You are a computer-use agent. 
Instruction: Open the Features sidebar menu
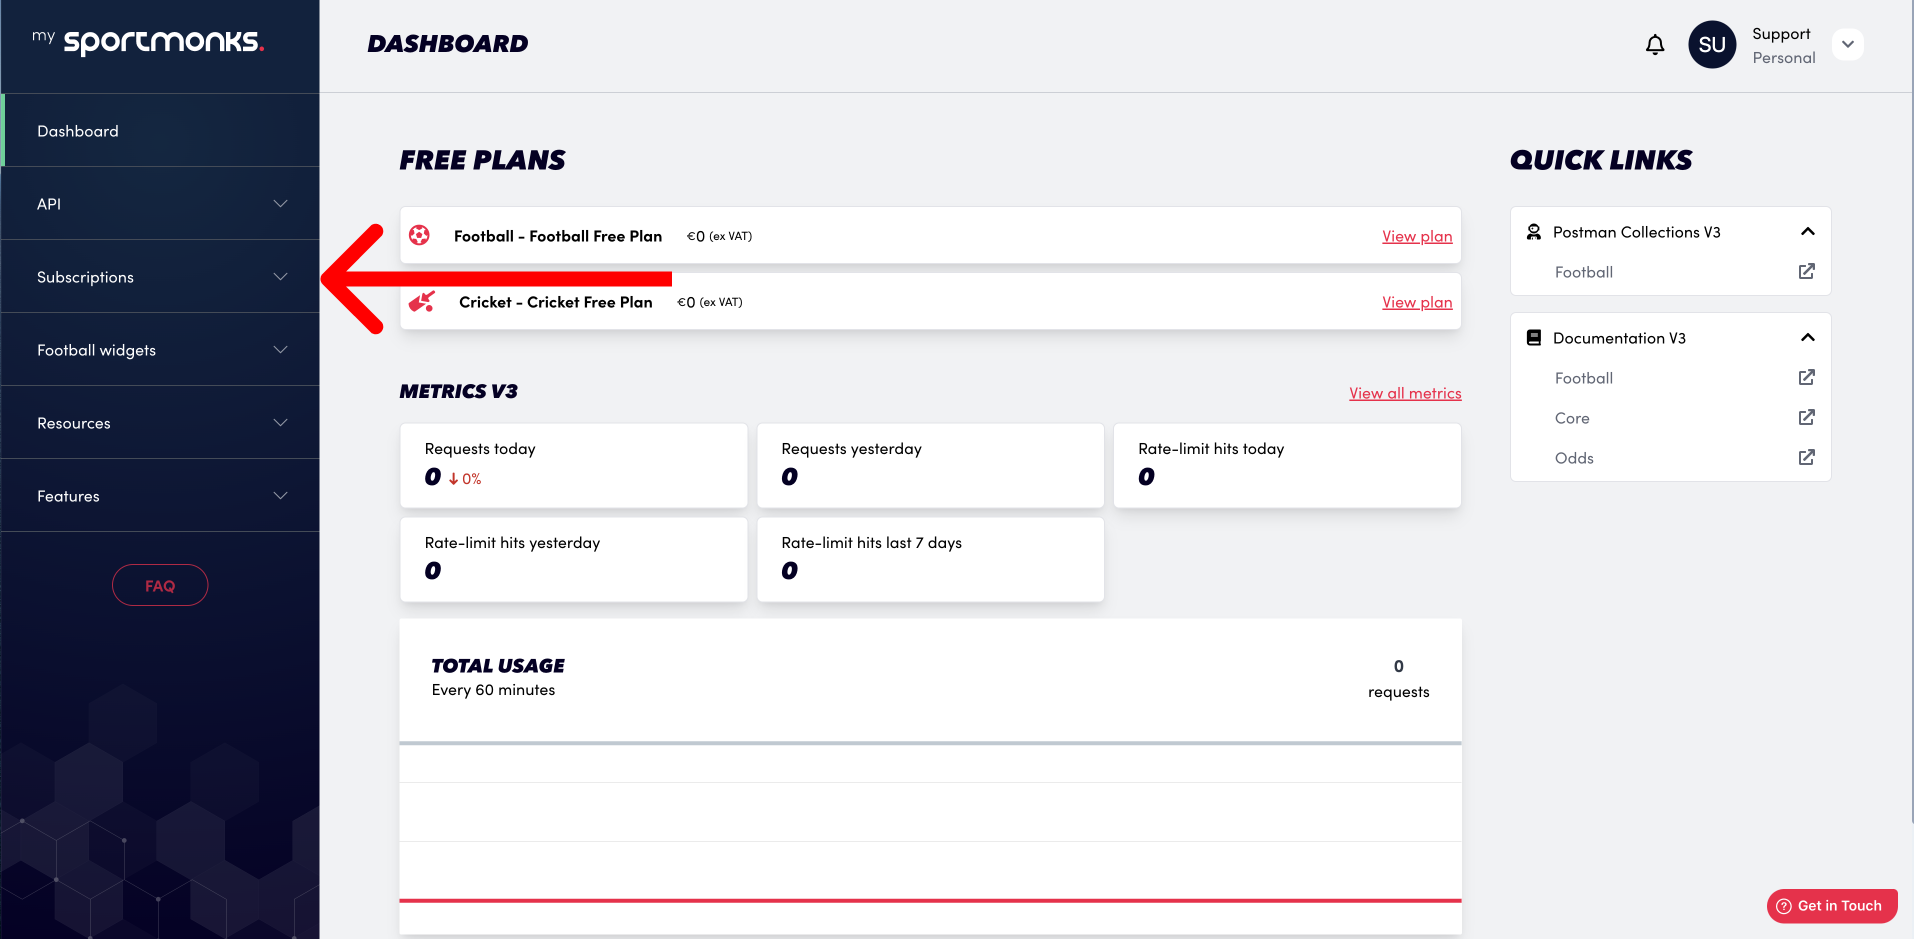tap(160, 496)
